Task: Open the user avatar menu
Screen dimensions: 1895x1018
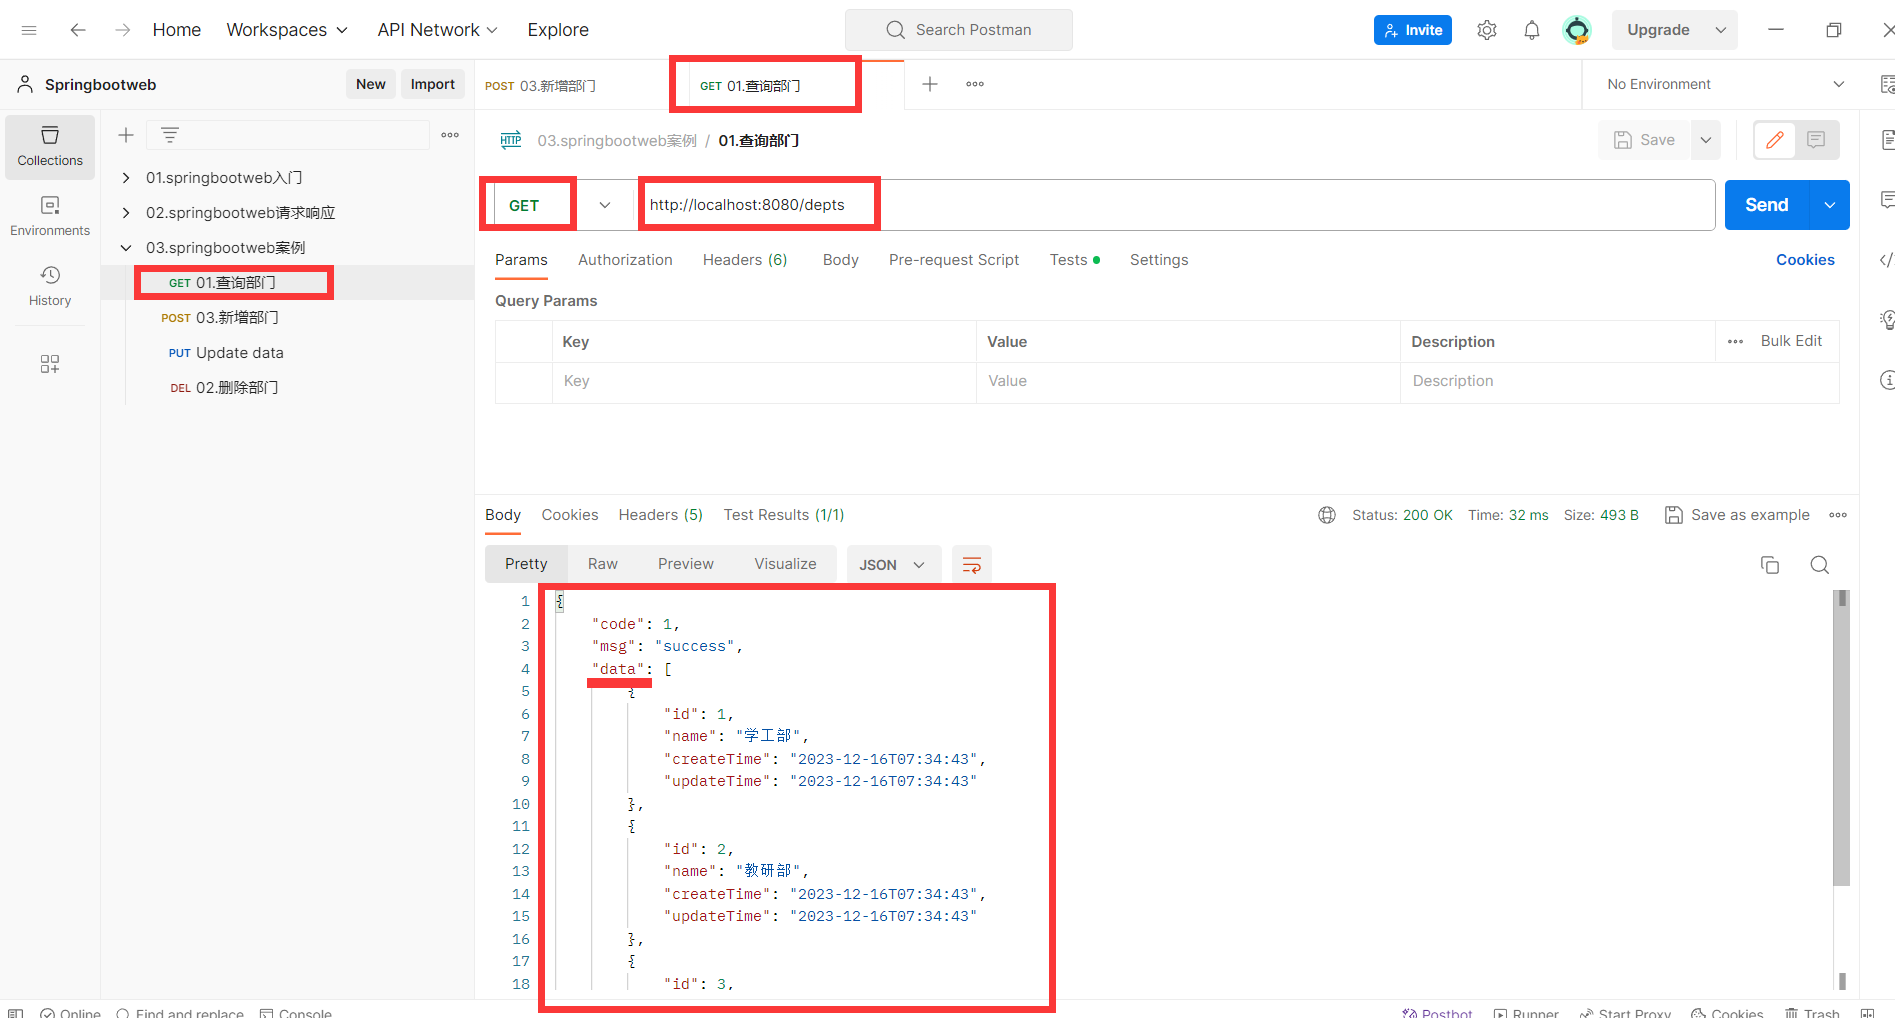Action: (1577, 30)
